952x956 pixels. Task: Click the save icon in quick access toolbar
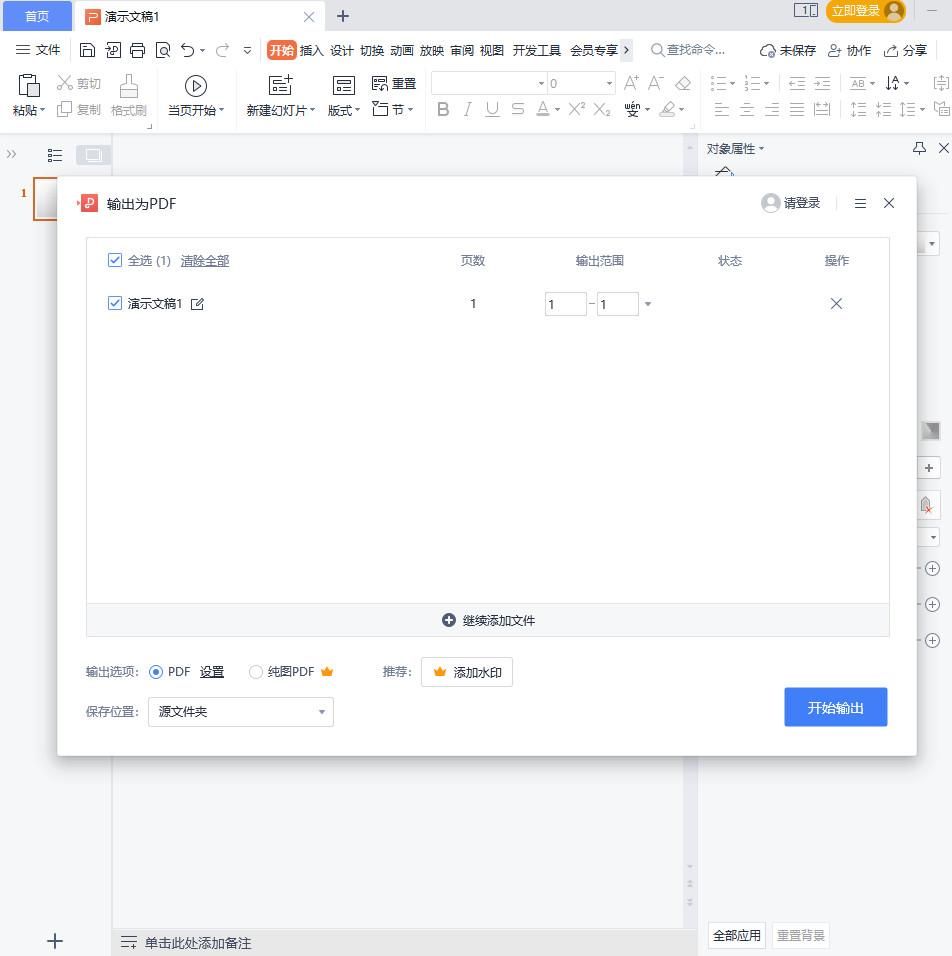tap(87, 50)
